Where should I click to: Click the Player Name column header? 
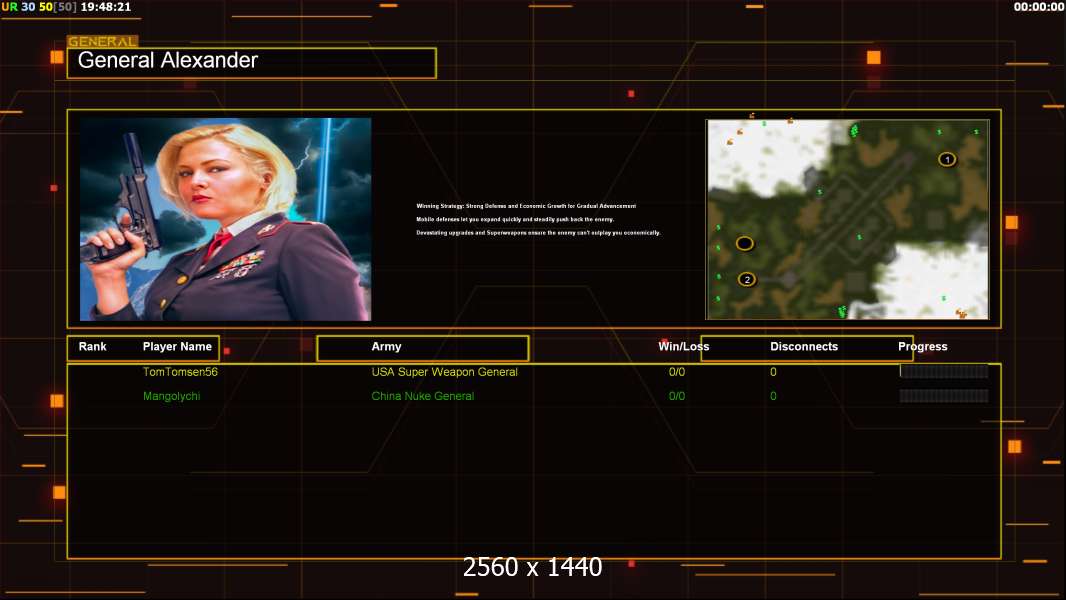(177, 347)
